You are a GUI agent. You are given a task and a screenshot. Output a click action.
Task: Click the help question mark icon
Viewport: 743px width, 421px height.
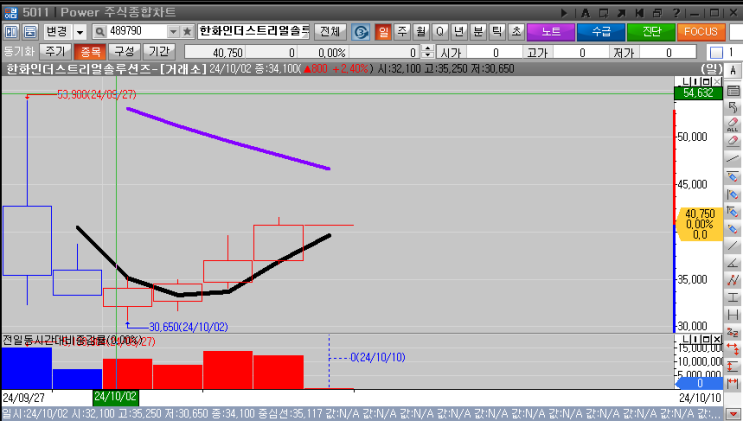pyautogui.click(x=676, y=13)
